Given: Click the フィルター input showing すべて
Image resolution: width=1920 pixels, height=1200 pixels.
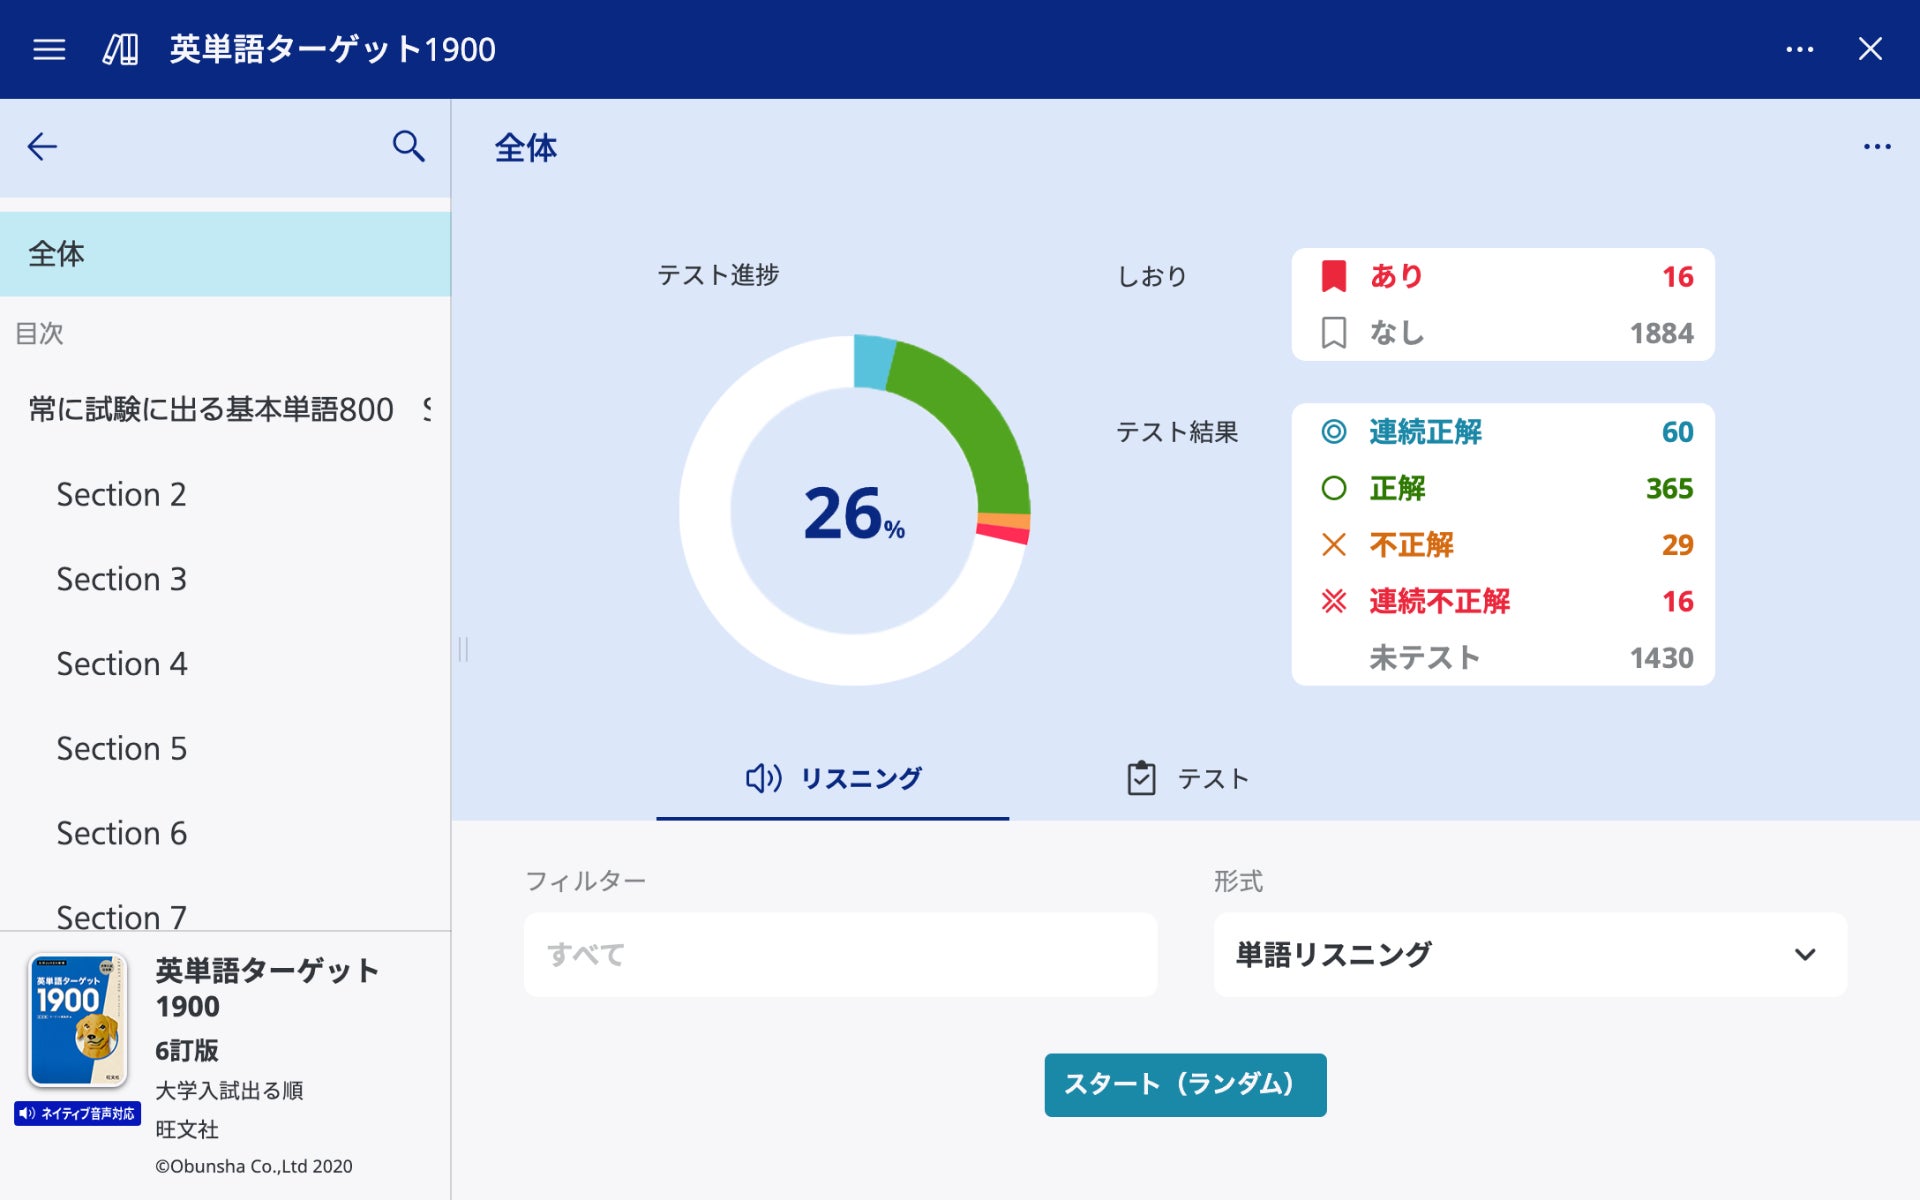Looking at the screenshot, I should [840, 954].
